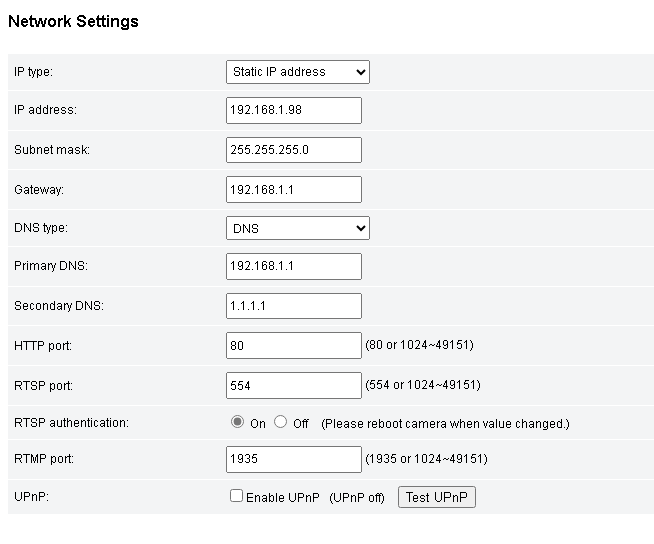Click the Gateway input box

click(x=294, y=189)
